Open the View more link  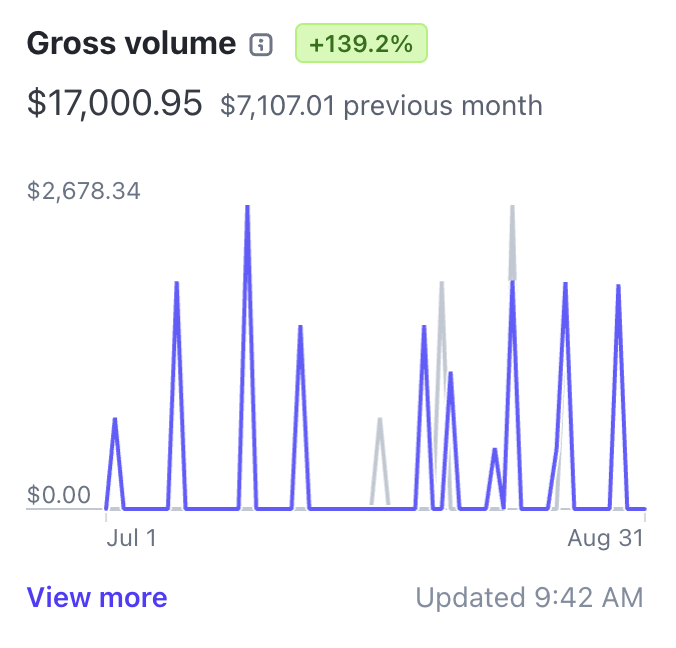pos(97,598)
